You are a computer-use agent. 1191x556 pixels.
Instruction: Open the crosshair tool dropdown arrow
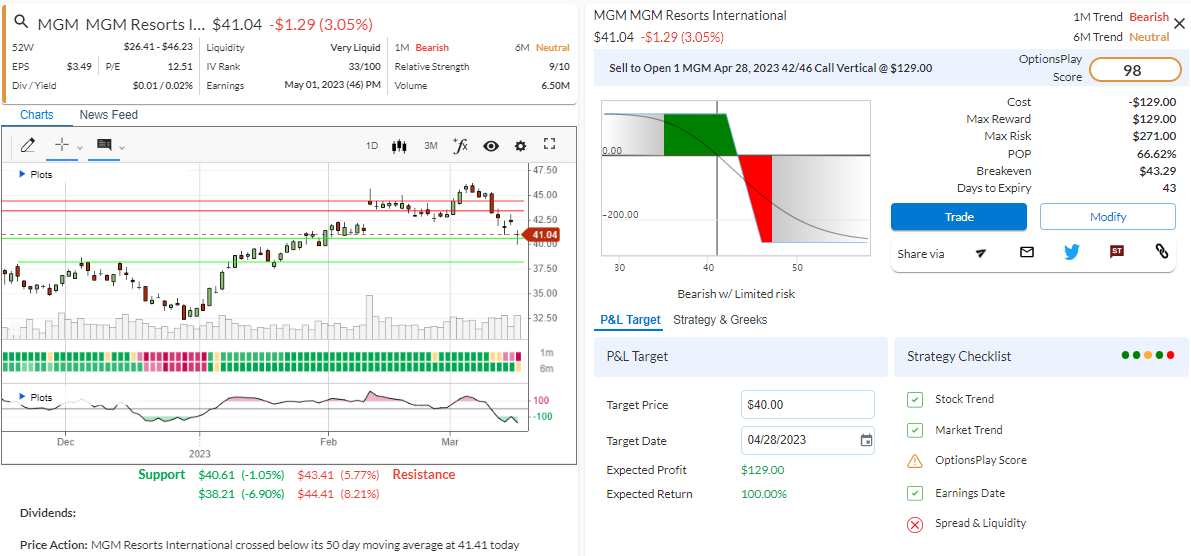[x=79, y=147]
